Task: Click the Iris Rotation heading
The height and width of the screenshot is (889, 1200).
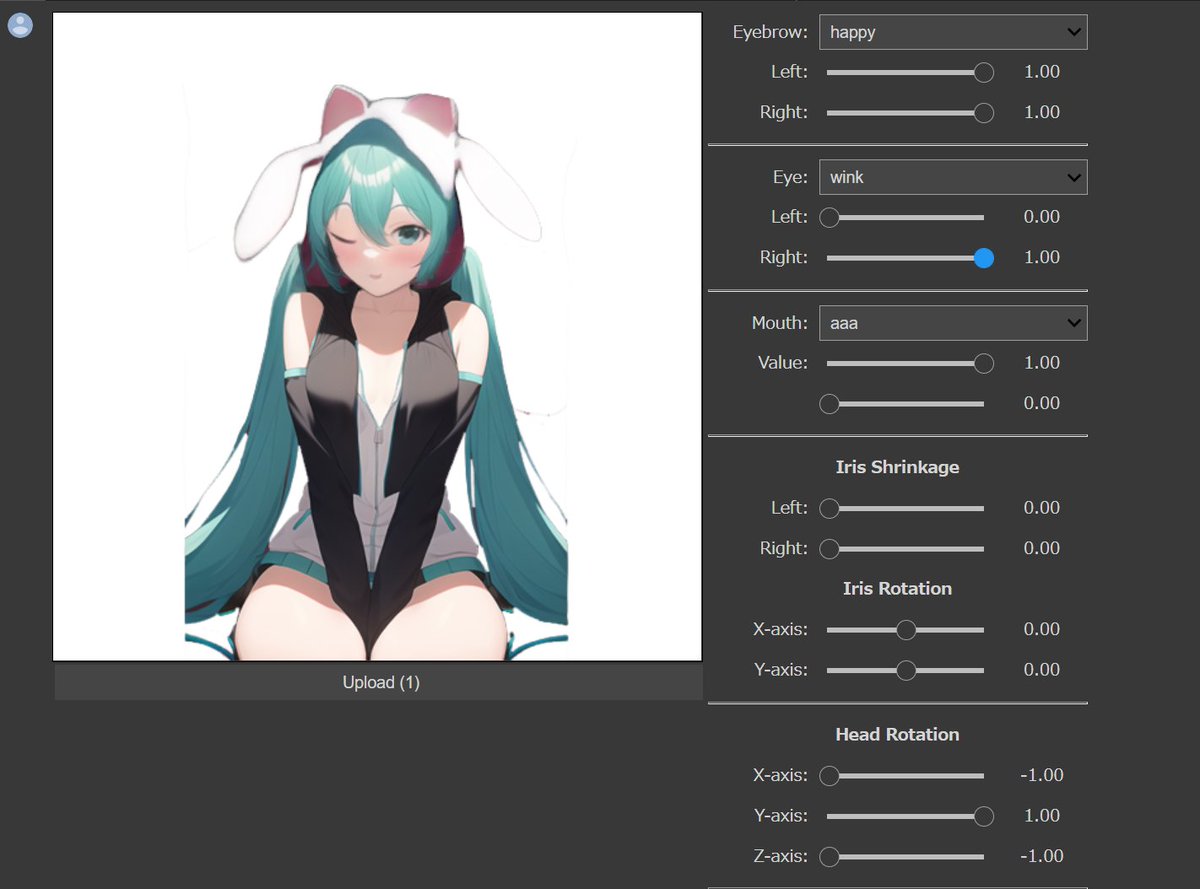Action: point(897,588)
